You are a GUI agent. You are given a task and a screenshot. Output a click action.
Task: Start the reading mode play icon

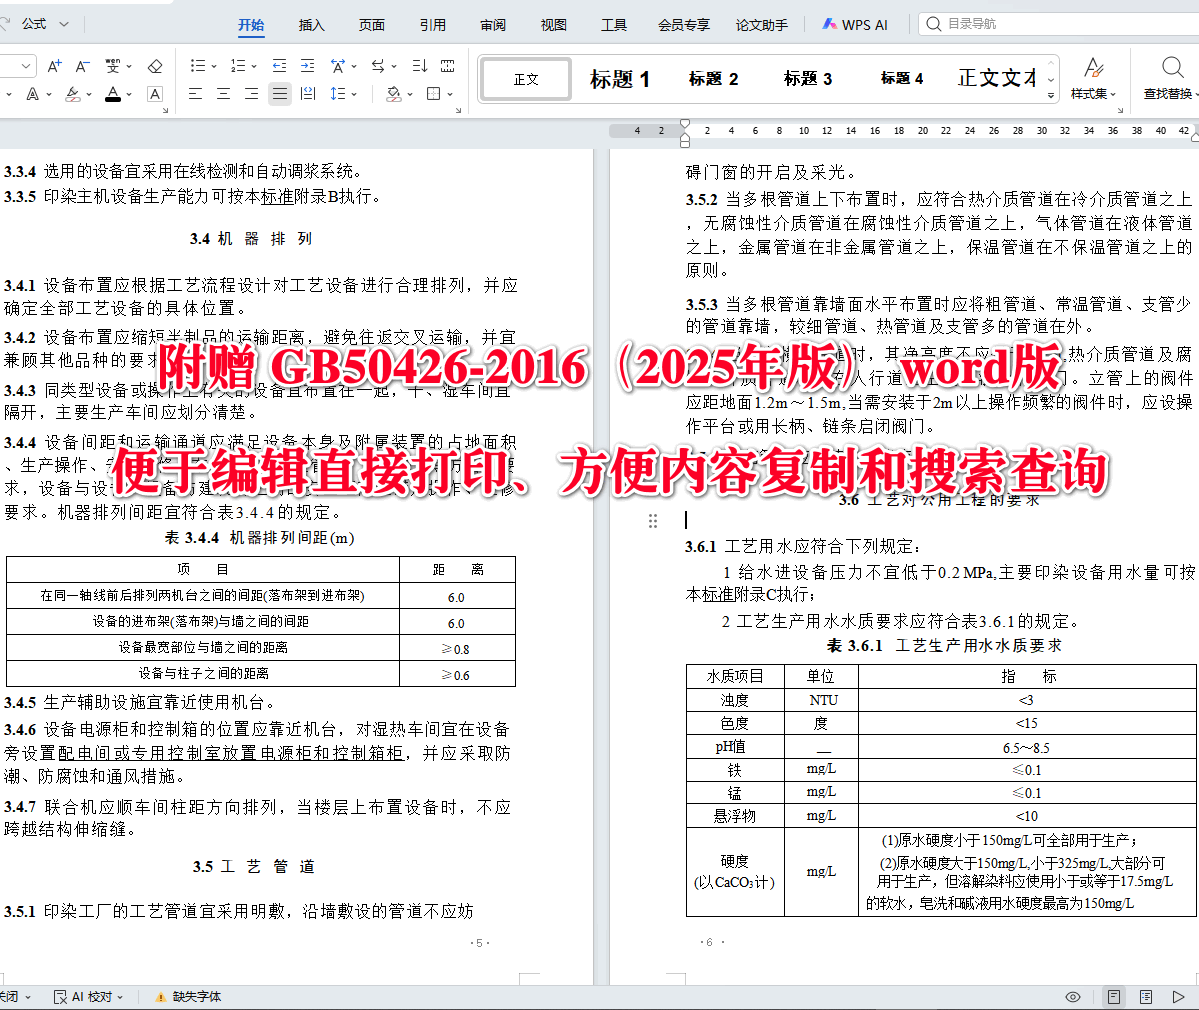[1178, 996]
